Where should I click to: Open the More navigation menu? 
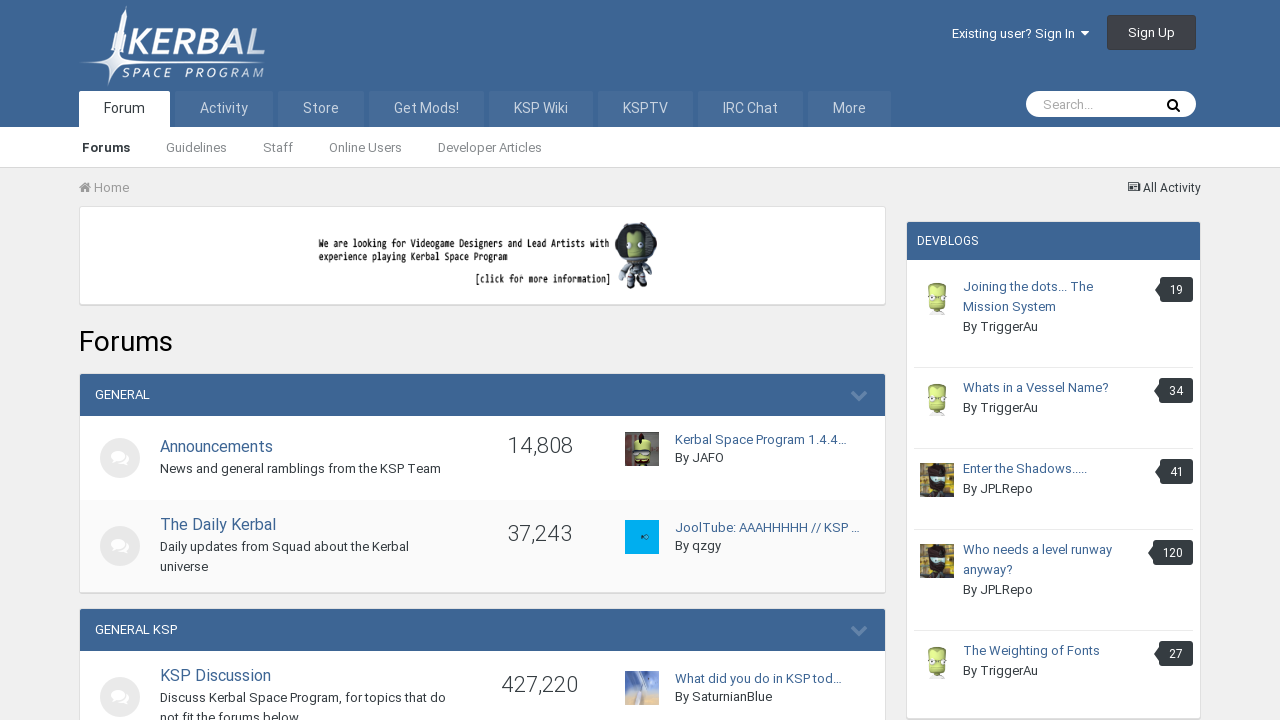[849, 109]
